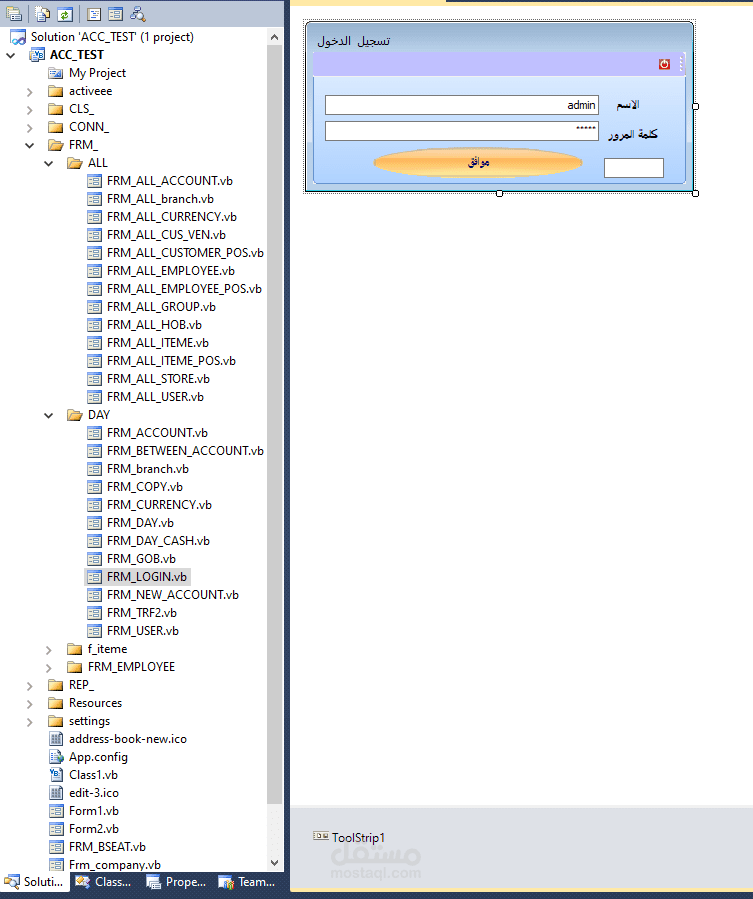Viewport: 753px width, 899px height.
Task: Switch to the Solution Explorer tab
Action: tap(34, 882)
